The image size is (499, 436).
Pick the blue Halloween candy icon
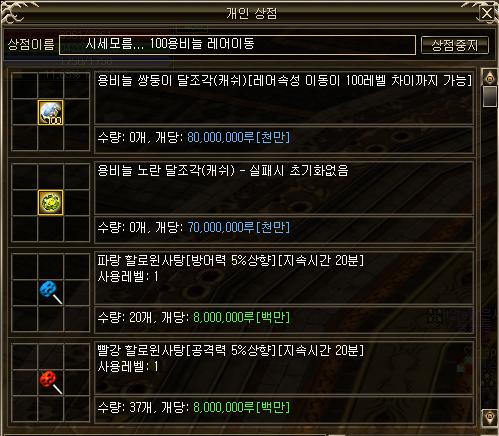(x=50, y=292)
